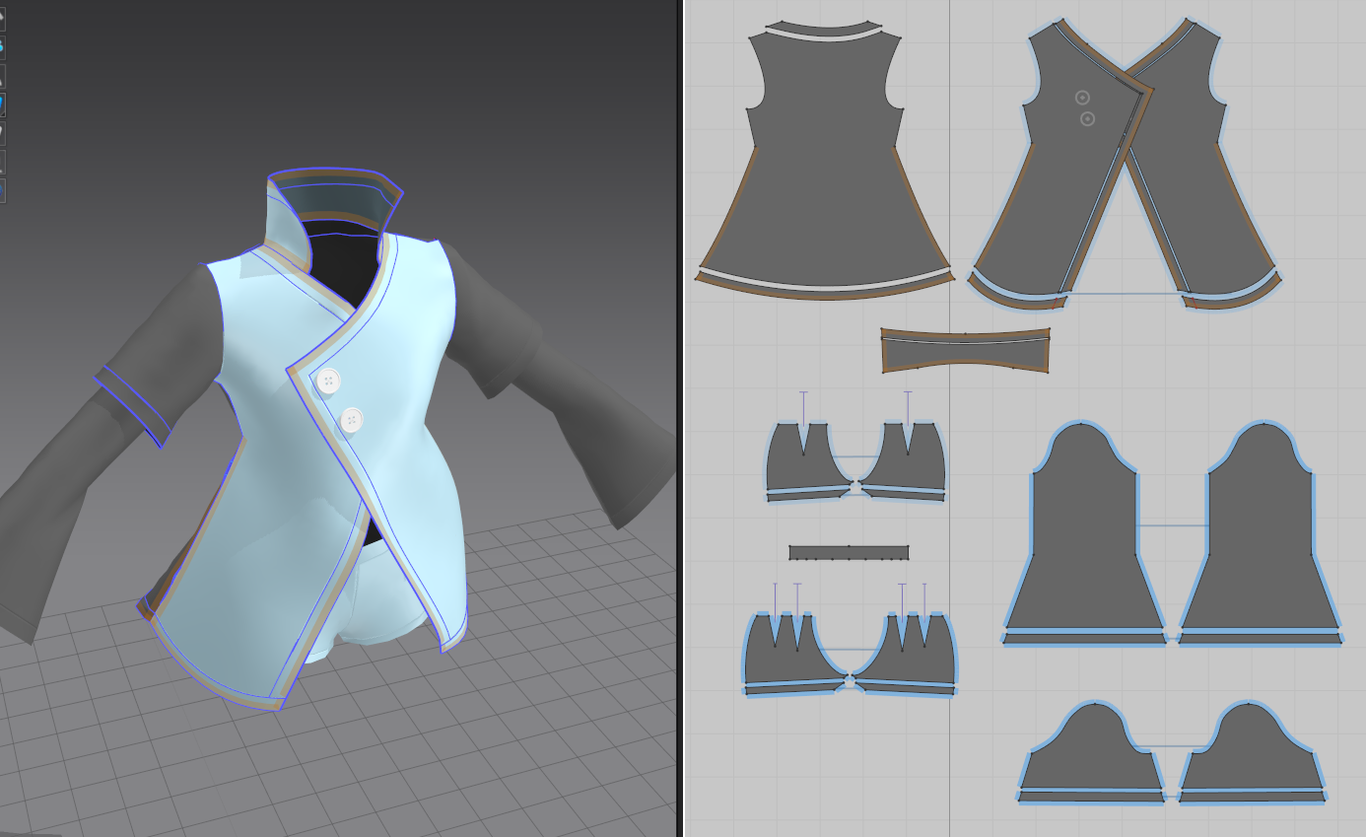
Task: Click the upper button marker on front pattern
Action: click(1082, 97)
